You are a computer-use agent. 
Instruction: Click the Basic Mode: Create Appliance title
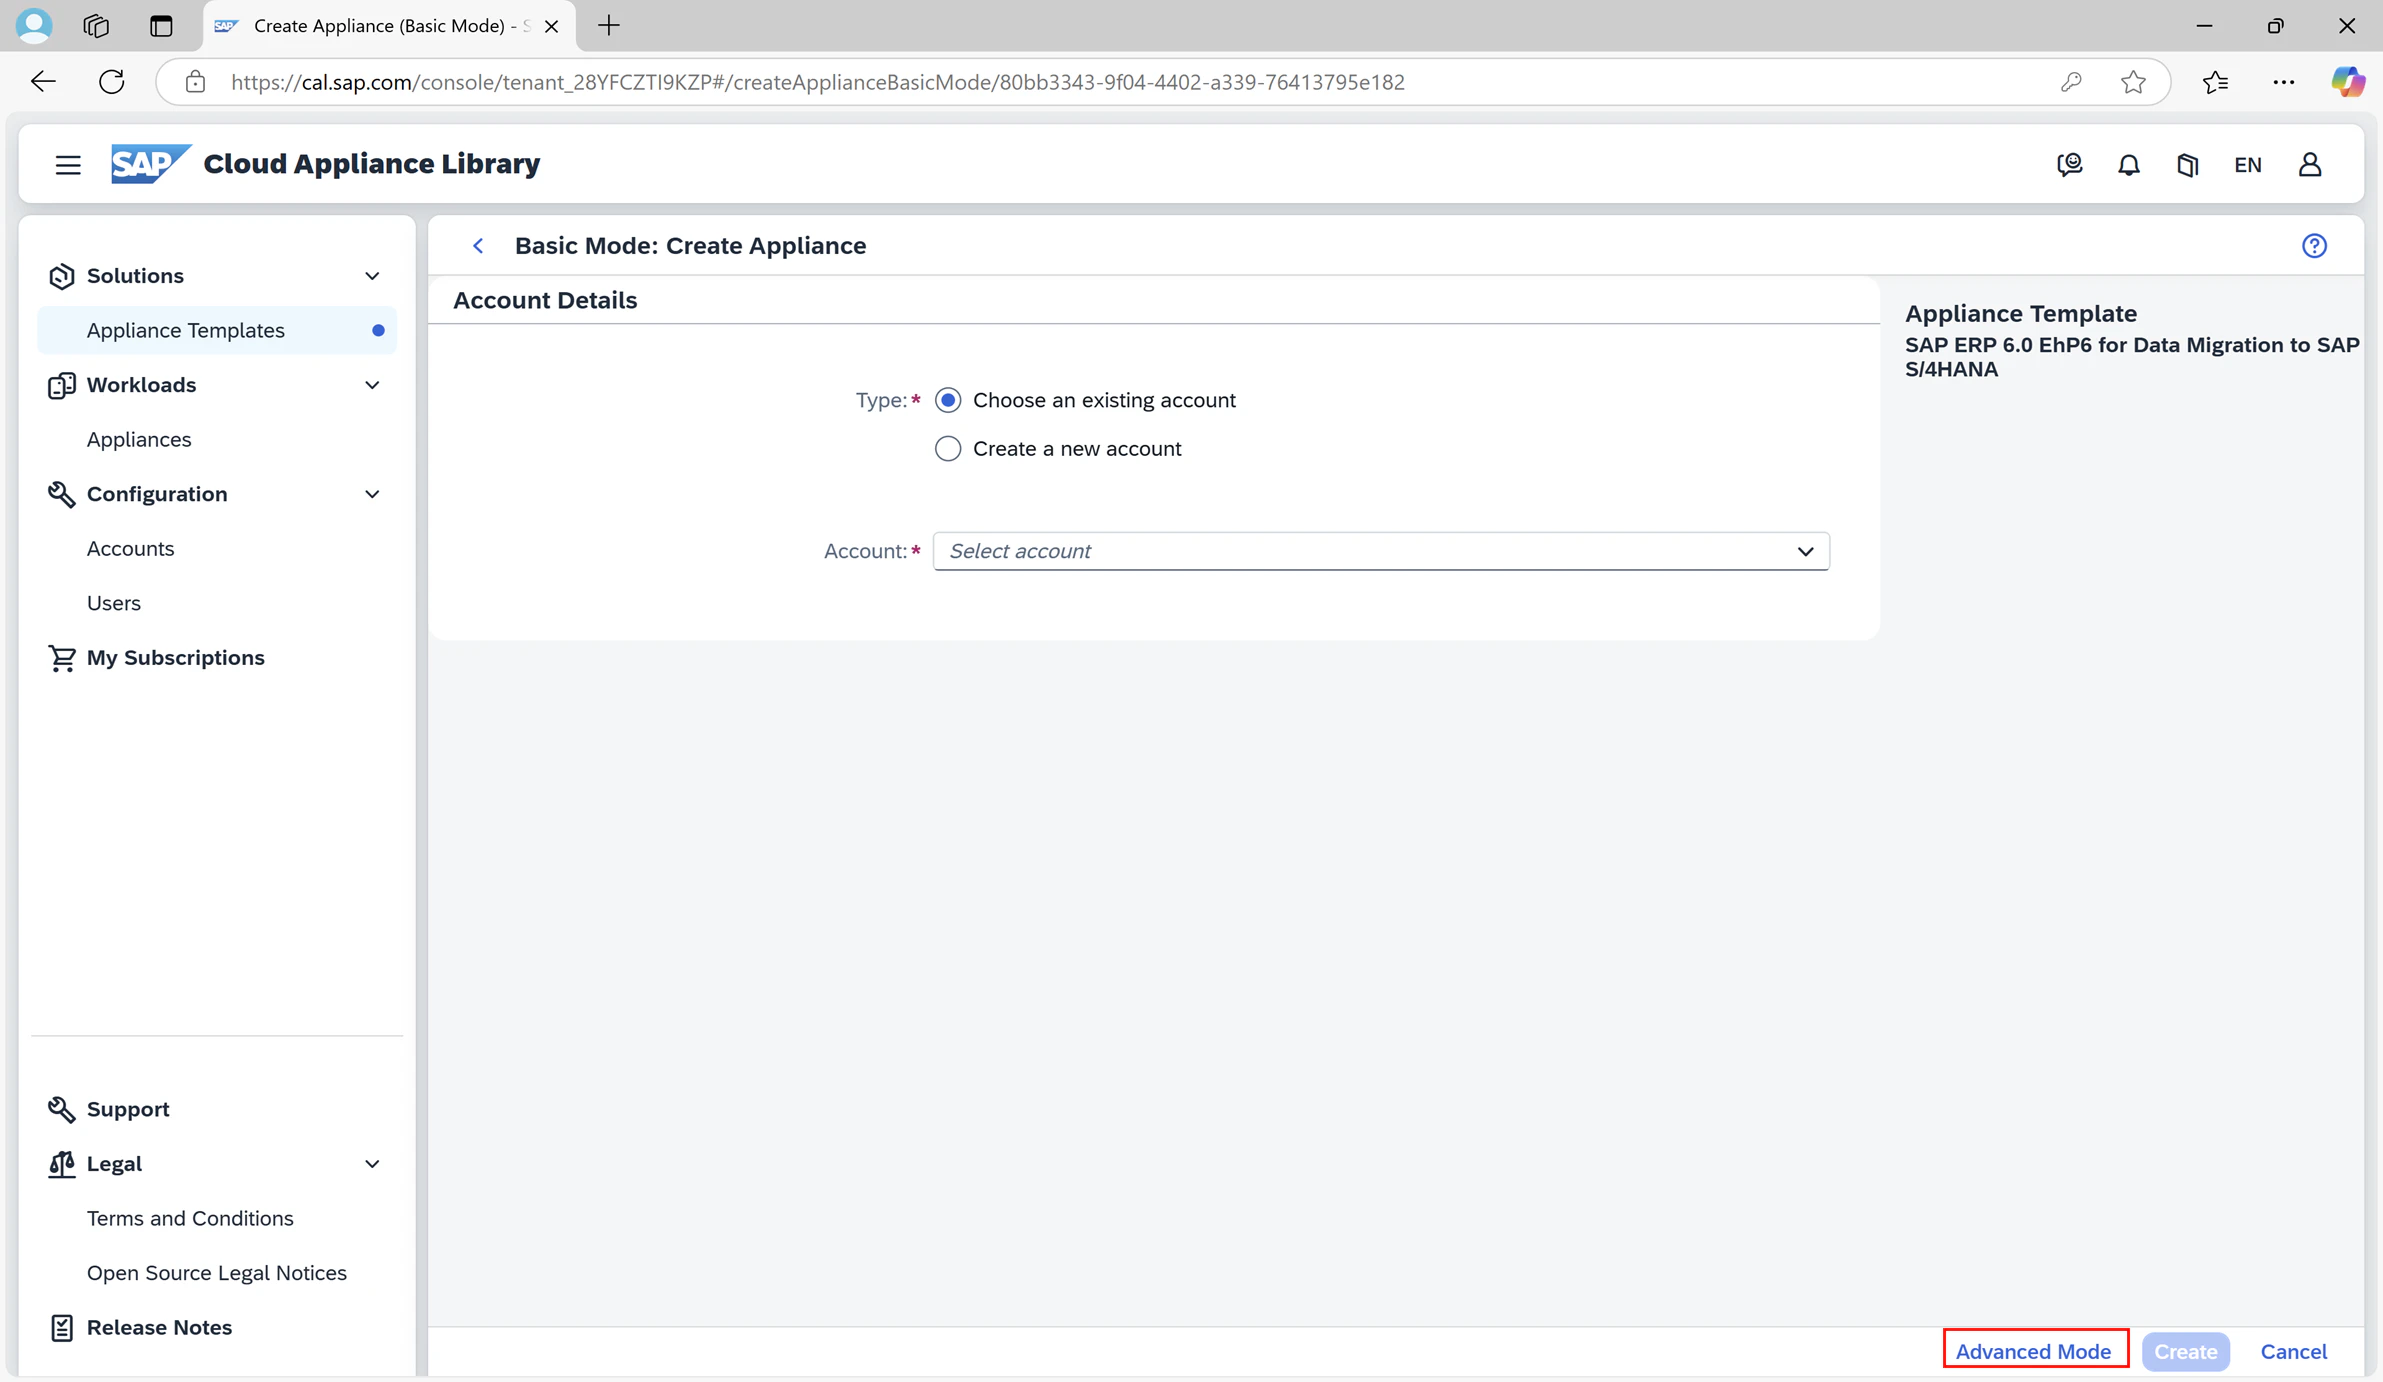tap(690, 246)
